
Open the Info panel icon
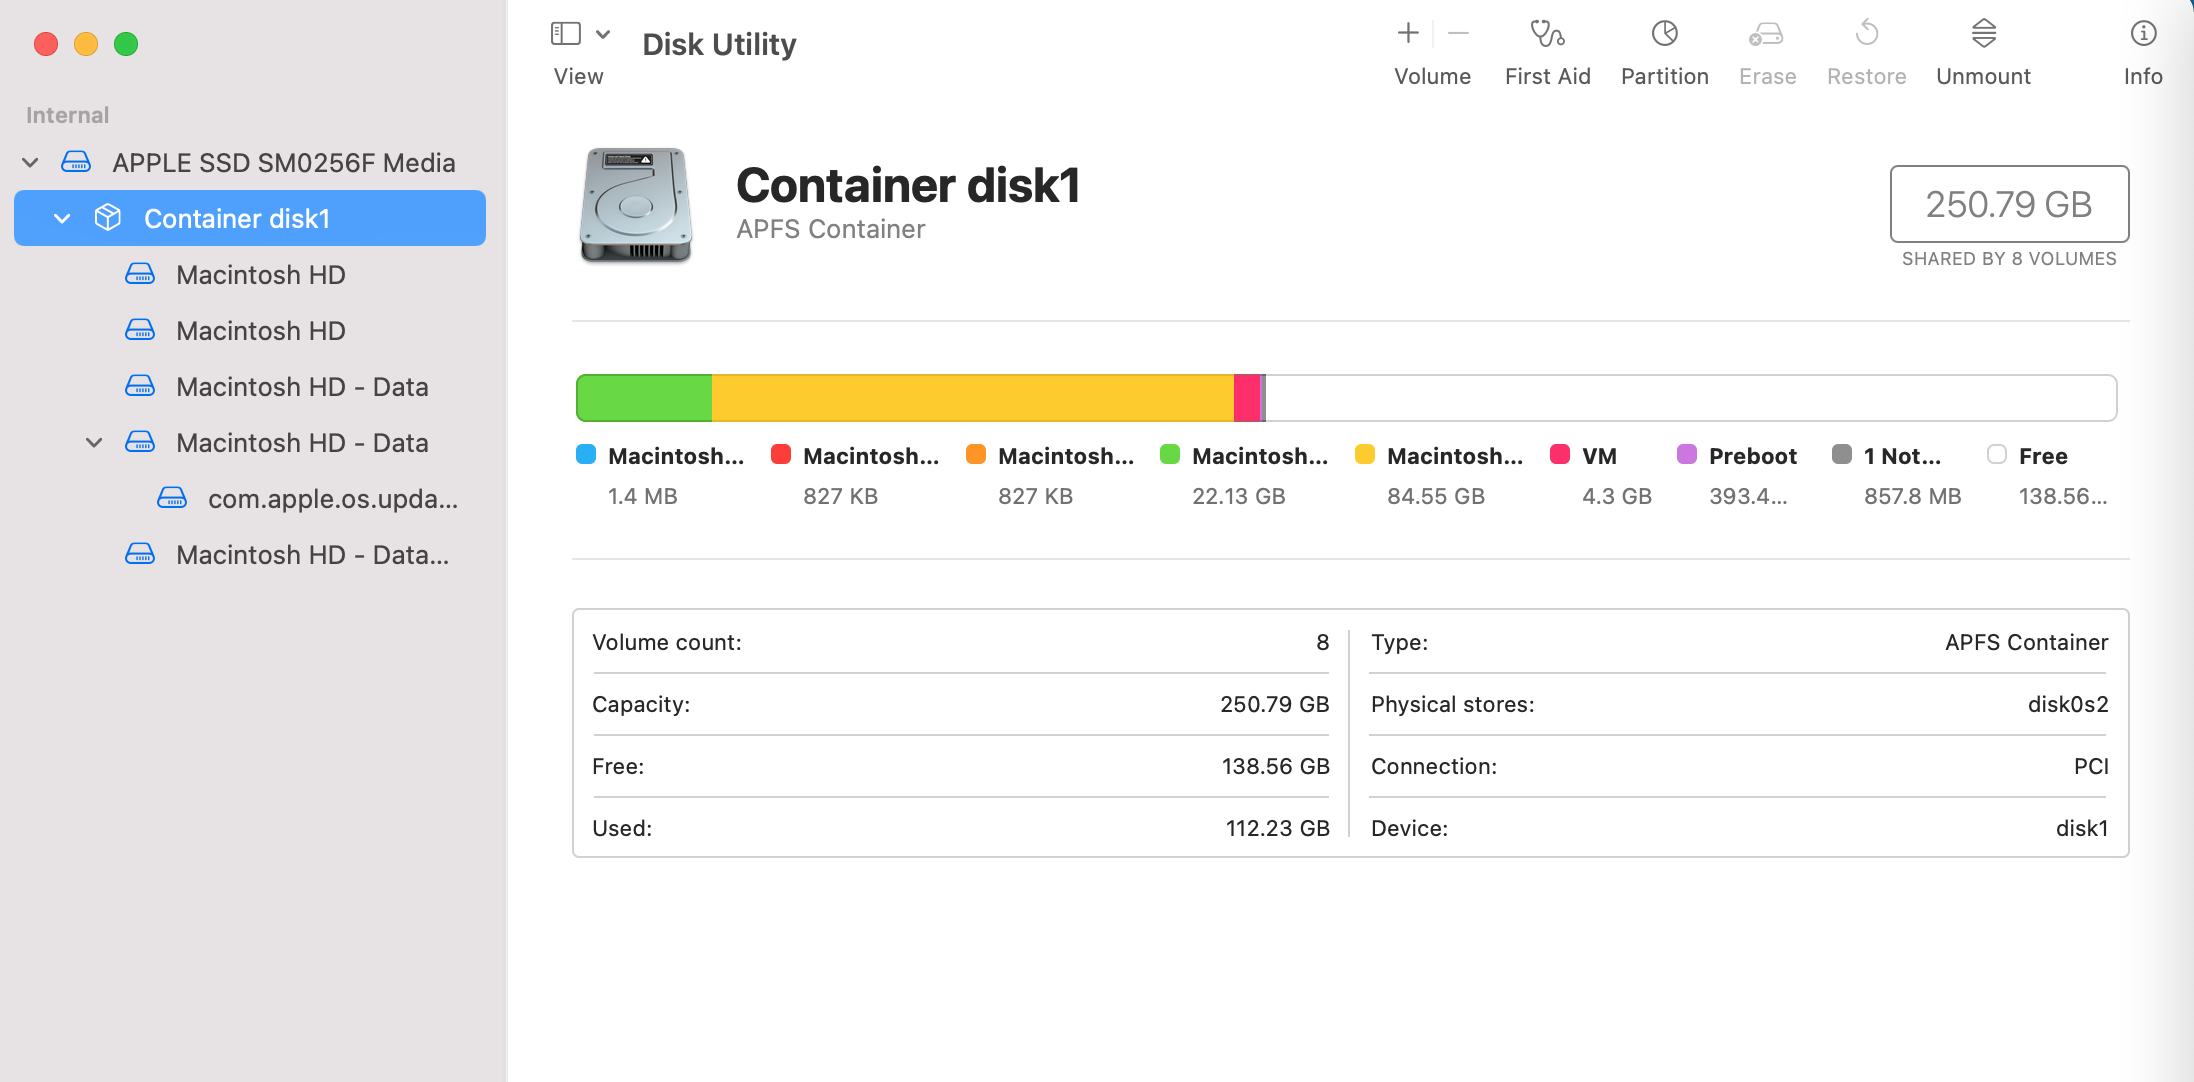(2143, 35)
